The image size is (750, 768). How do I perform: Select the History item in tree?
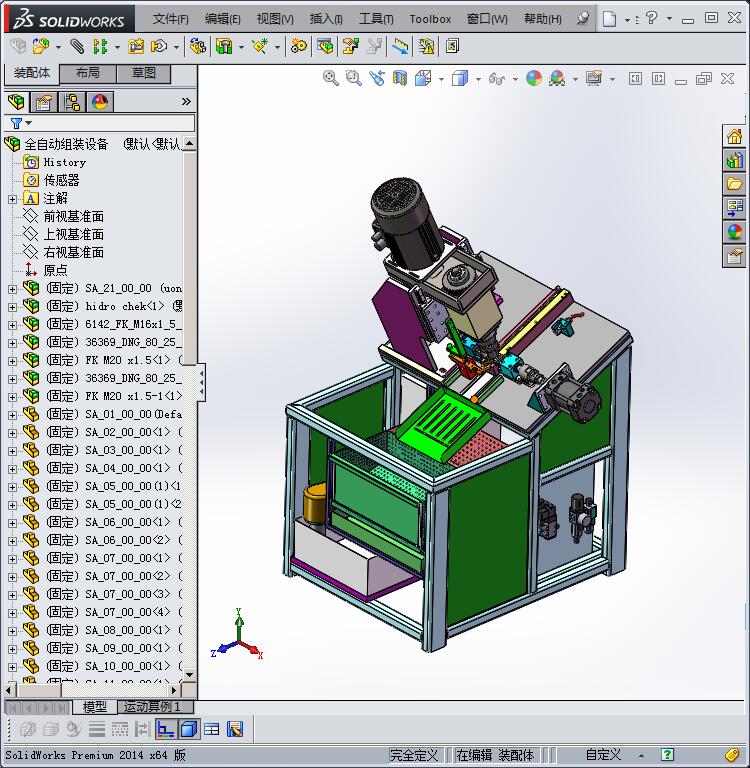[x=64, y=162]
